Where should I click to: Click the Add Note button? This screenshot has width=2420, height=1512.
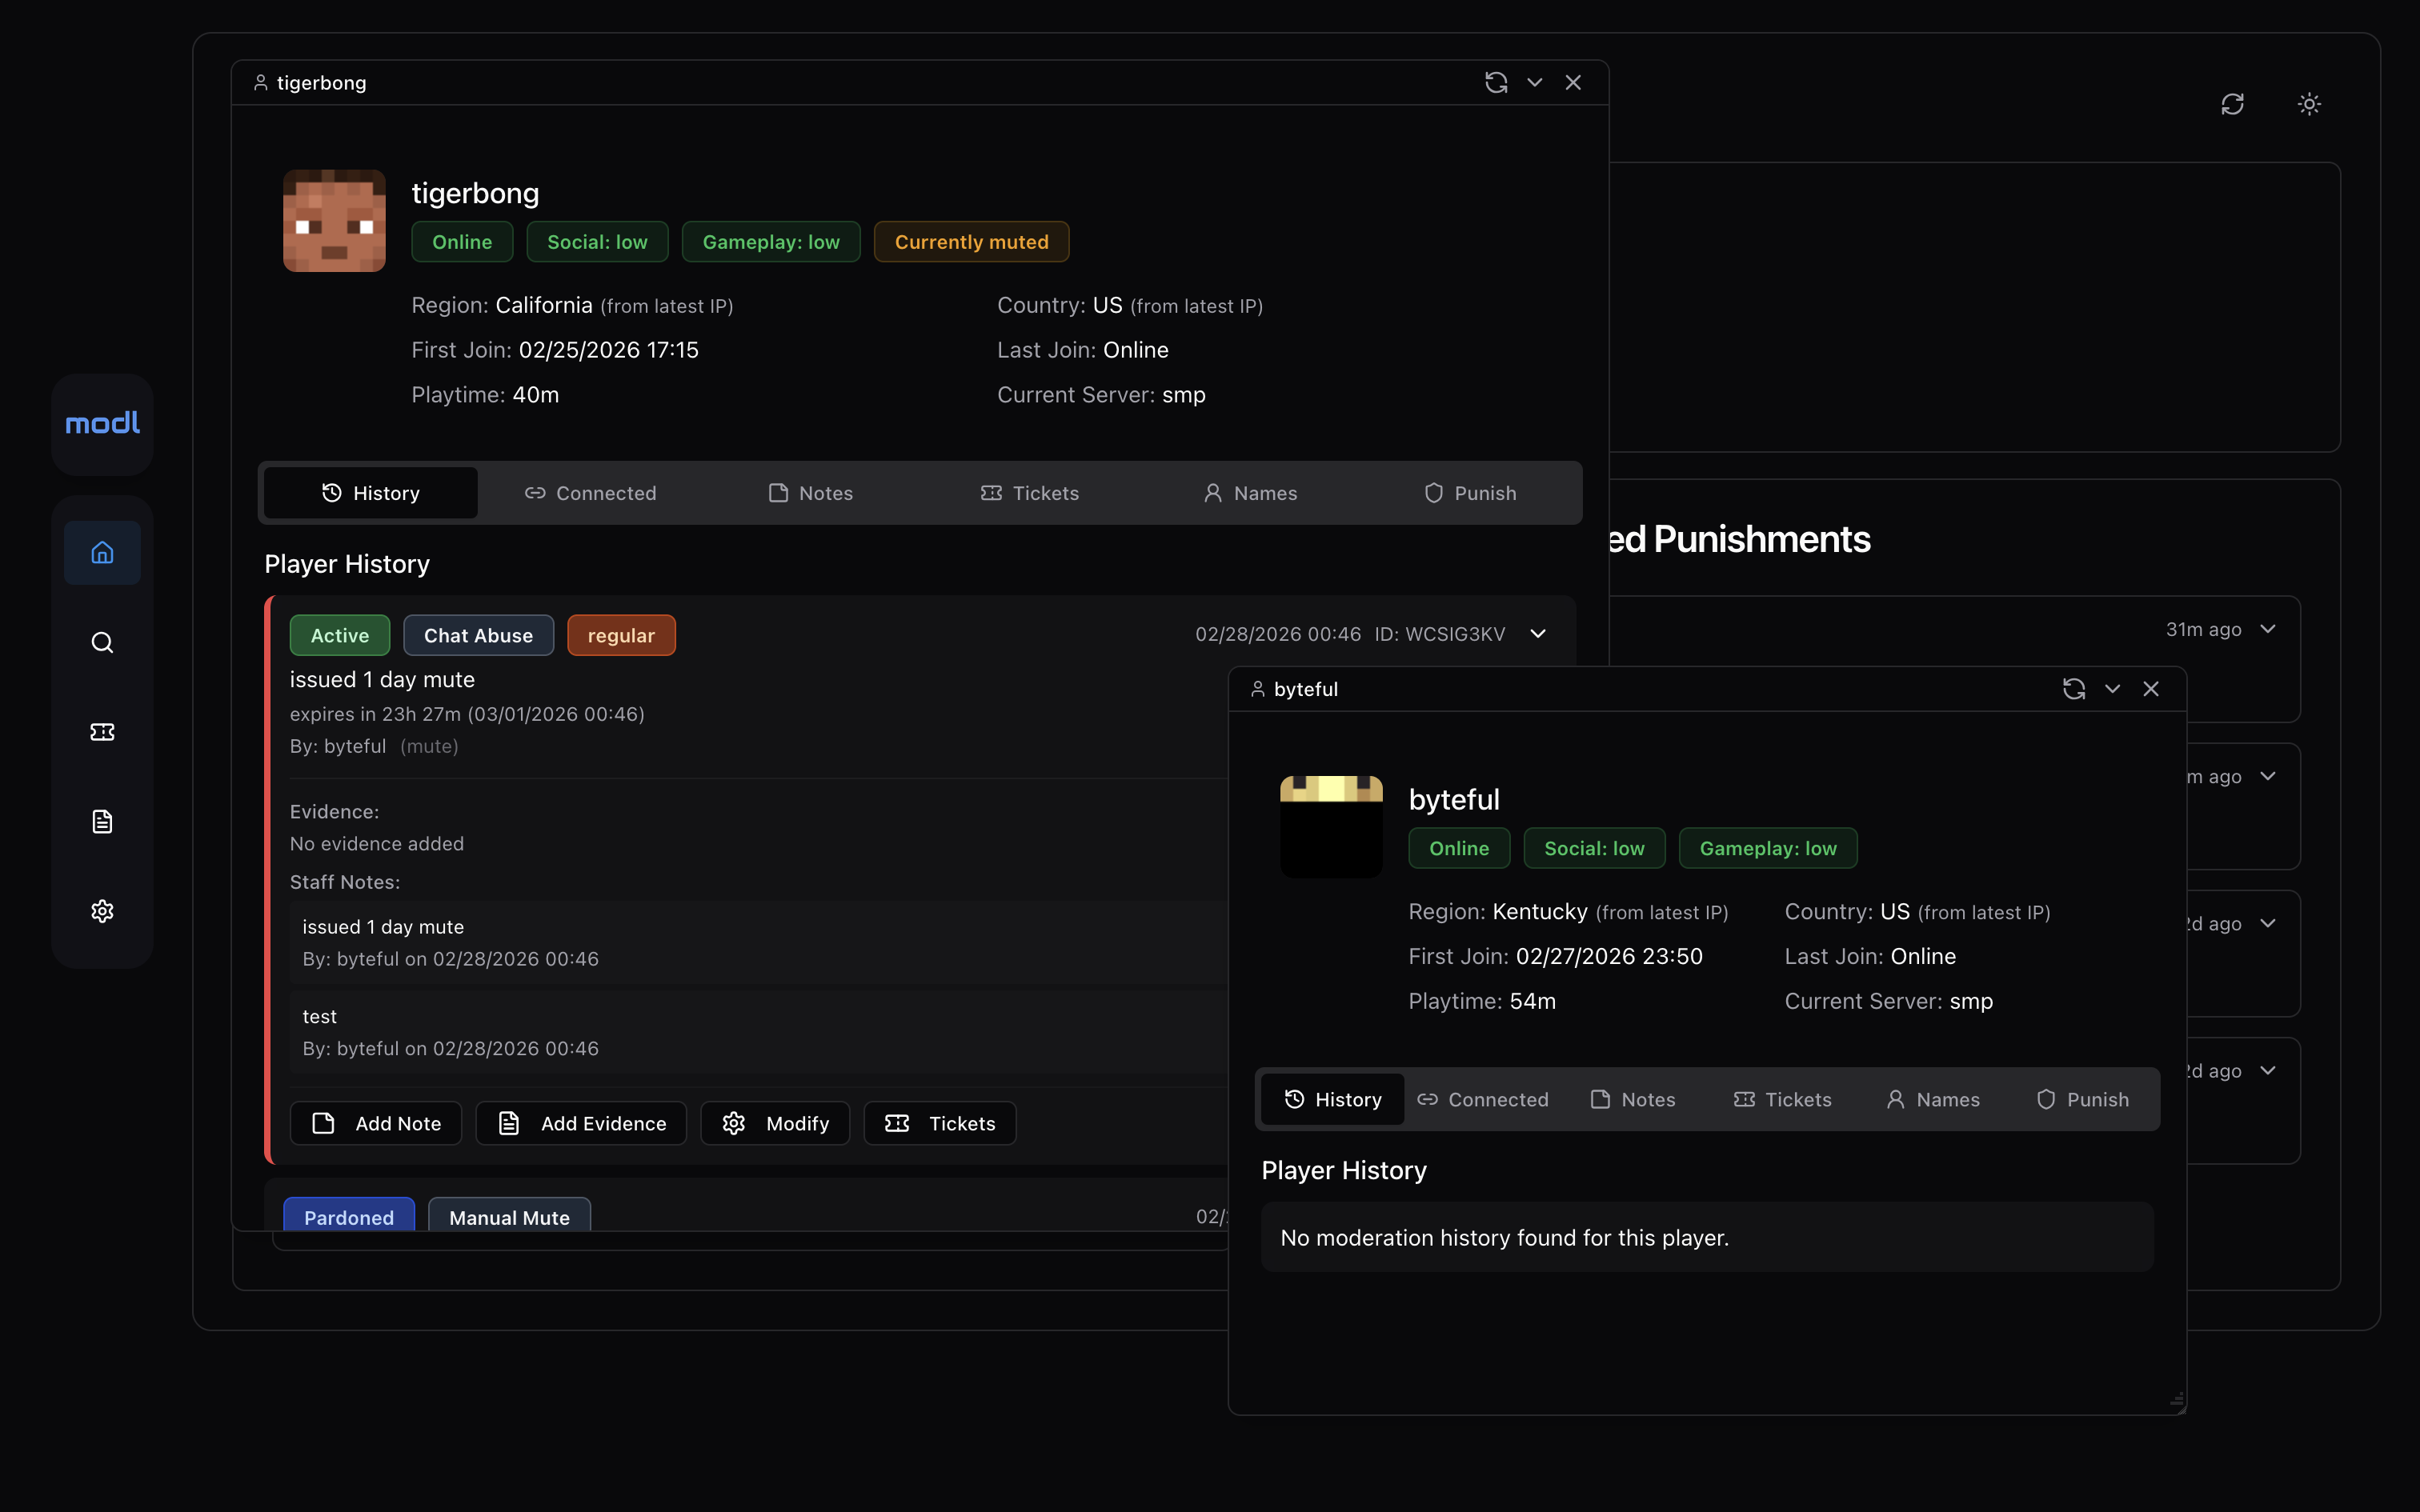pos(376,1123)
